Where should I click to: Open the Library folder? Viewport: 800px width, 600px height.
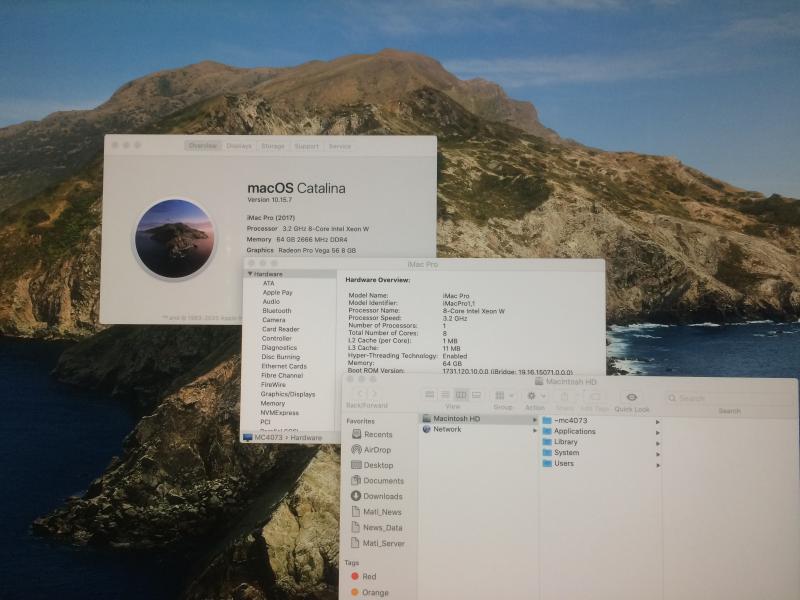click(560, 442)
